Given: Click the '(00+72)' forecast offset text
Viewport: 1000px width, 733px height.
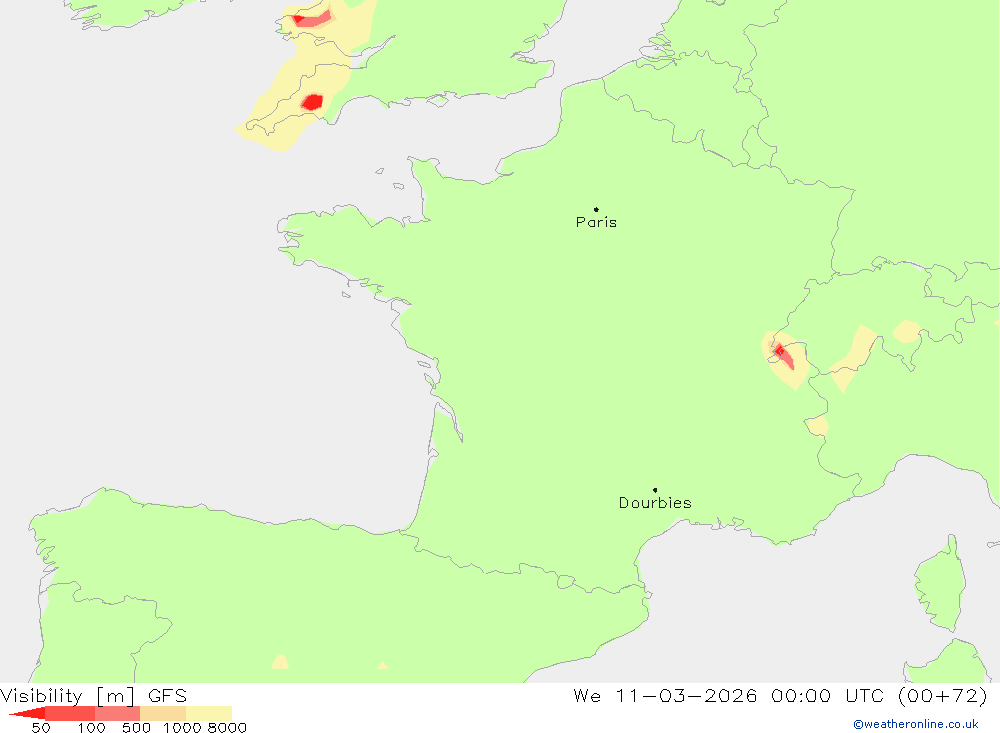Looking at the screenshot, I should 943,695.
